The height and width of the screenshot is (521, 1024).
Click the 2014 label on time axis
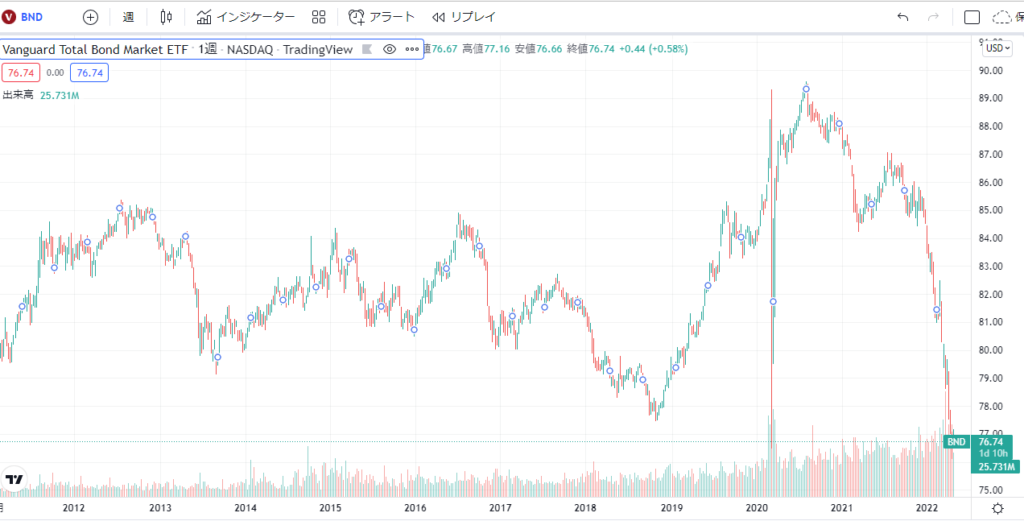tap(244, 508)
